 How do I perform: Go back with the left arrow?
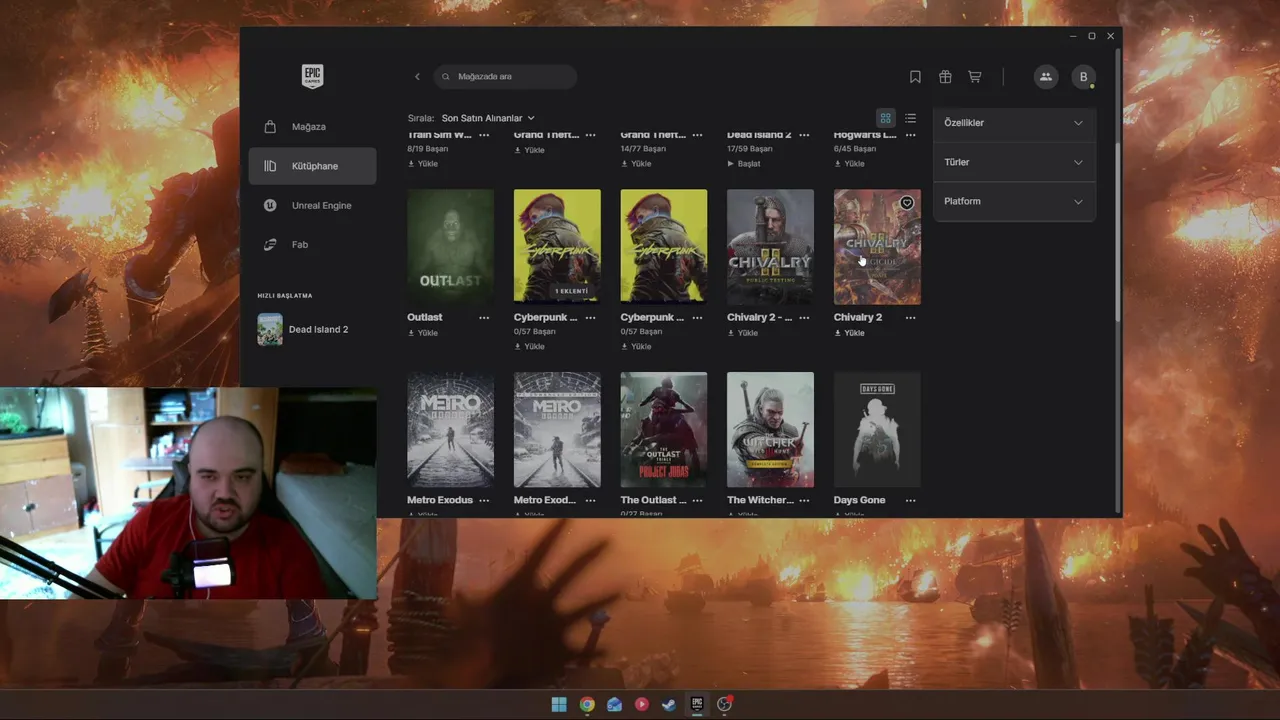pos(418,76)
